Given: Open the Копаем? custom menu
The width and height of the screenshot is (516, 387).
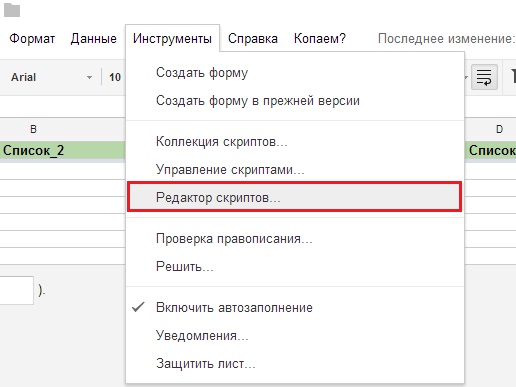Looking at the screenshot, I should 320,39.
